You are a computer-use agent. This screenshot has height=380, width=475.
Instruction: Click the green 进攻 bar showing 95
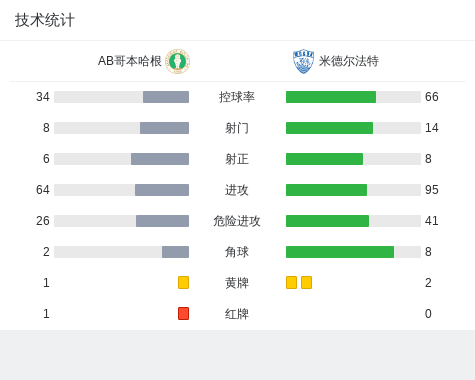(x=326, y=190)
